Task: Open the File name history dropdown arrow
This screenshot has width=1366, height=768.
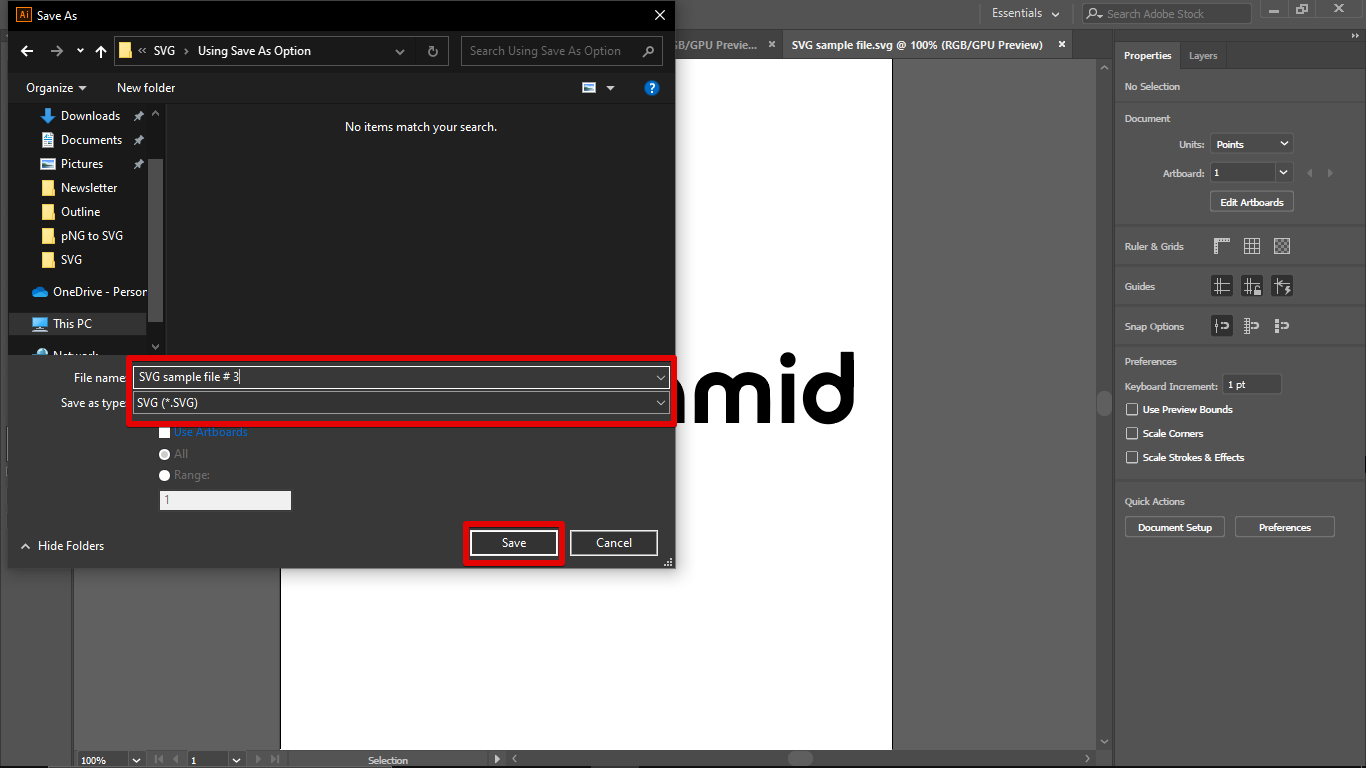Action: coord(661,377)
